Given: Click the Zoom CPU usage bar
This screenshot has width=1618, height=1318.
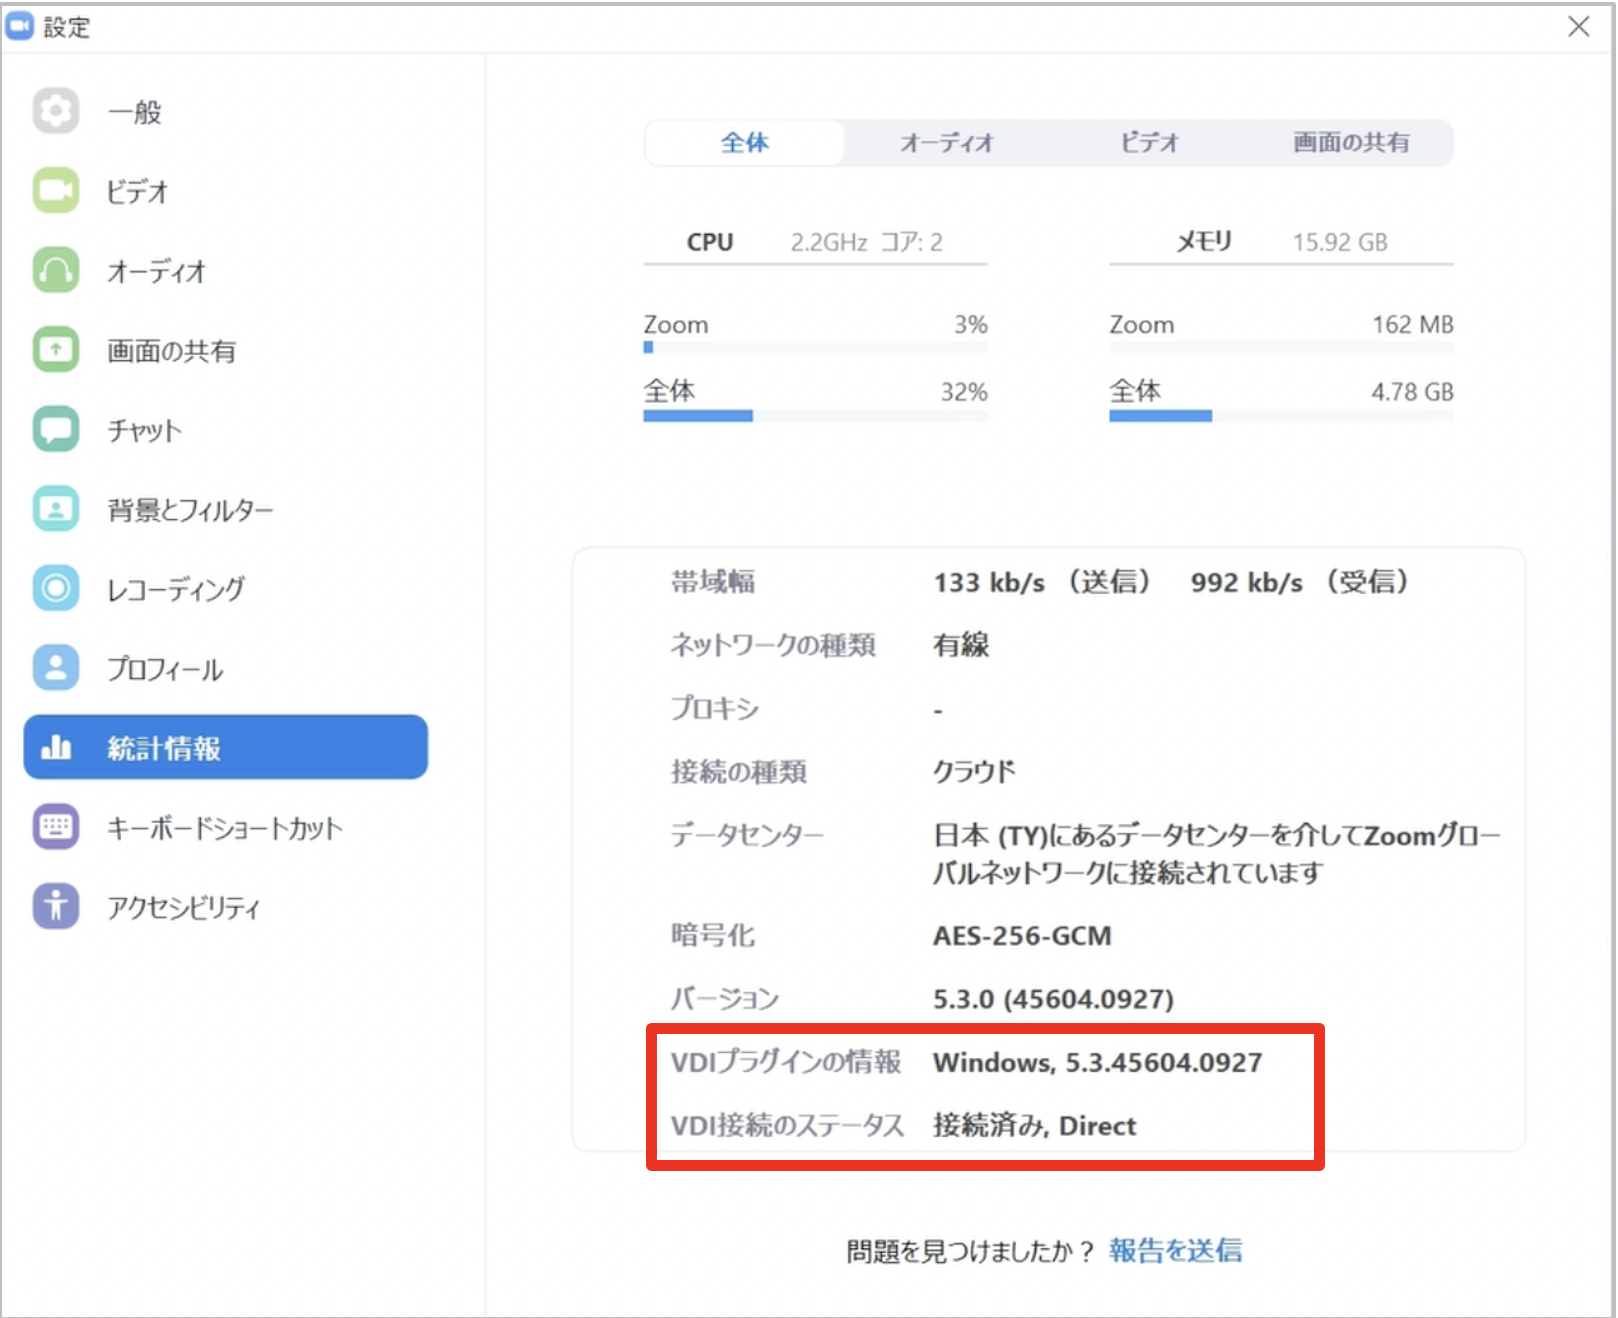Looking at the screenshot, I should pos(815,347).
